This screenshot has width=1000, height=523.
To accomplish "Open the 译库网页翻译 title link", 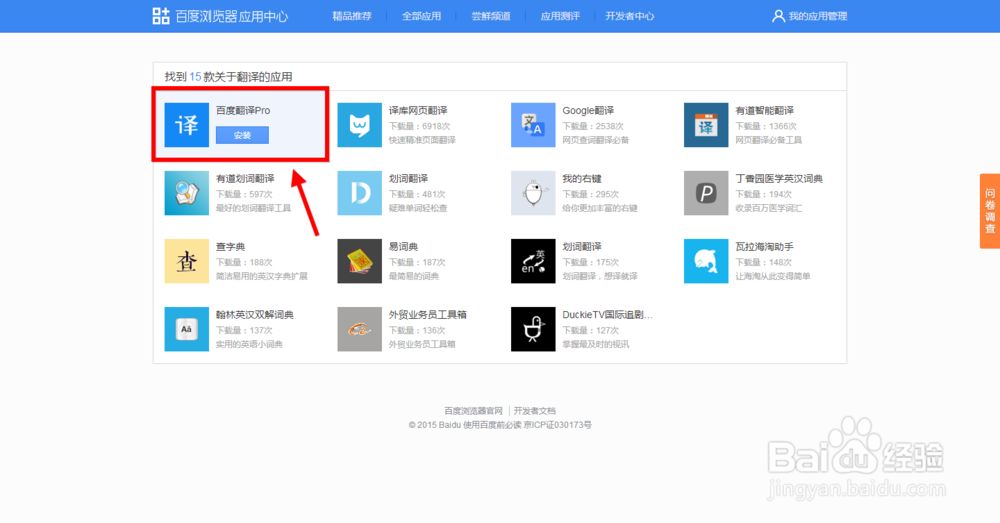I will click(x=418, y=110).
